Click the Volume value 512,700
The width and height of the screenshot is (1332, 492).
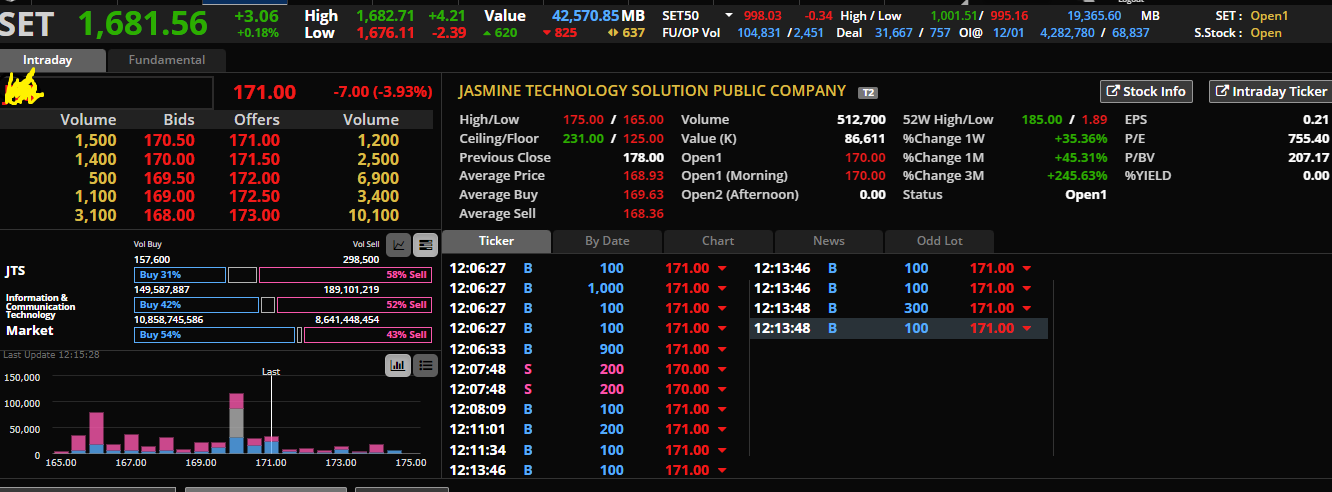(861, 119)
